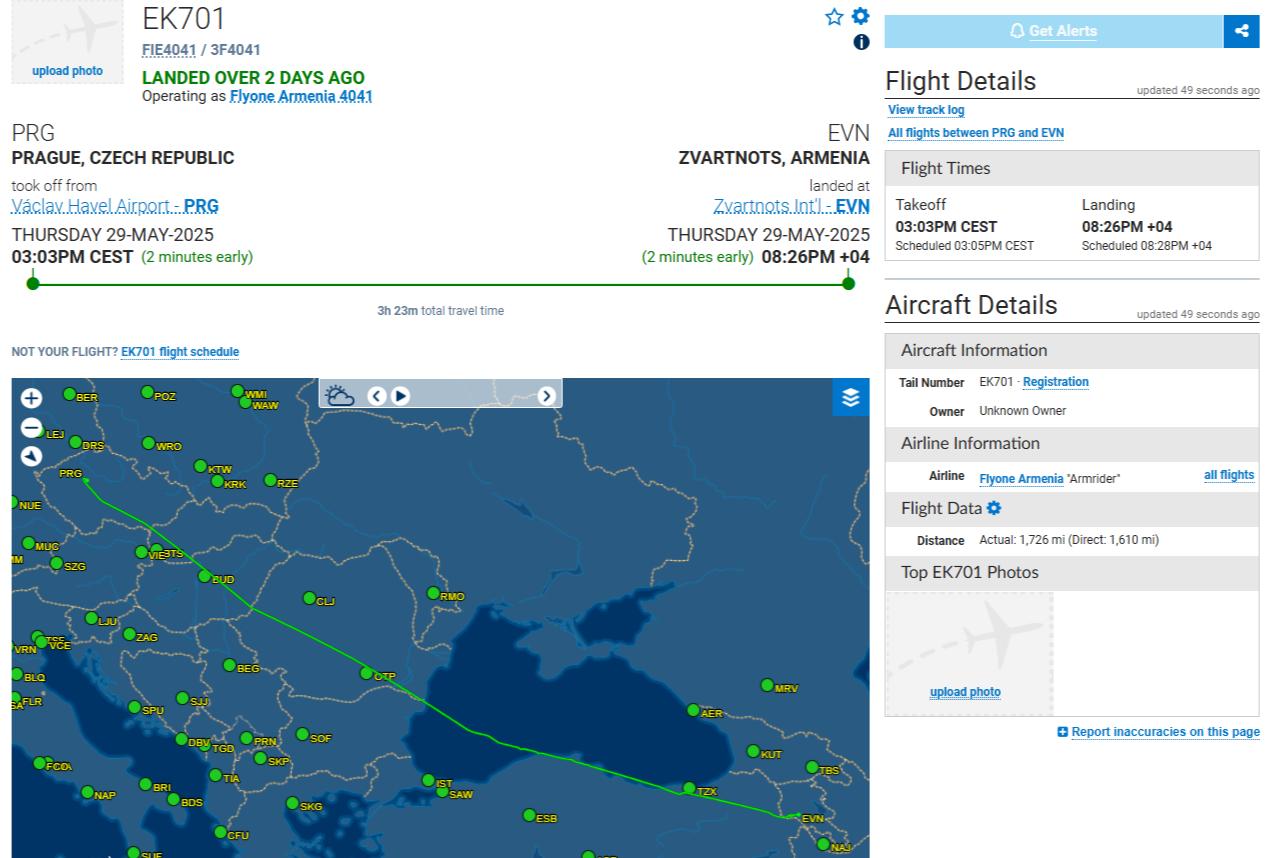Click the TBS airport marker
The height and width of the screenshot is (858, 1268).
point(812,767)
